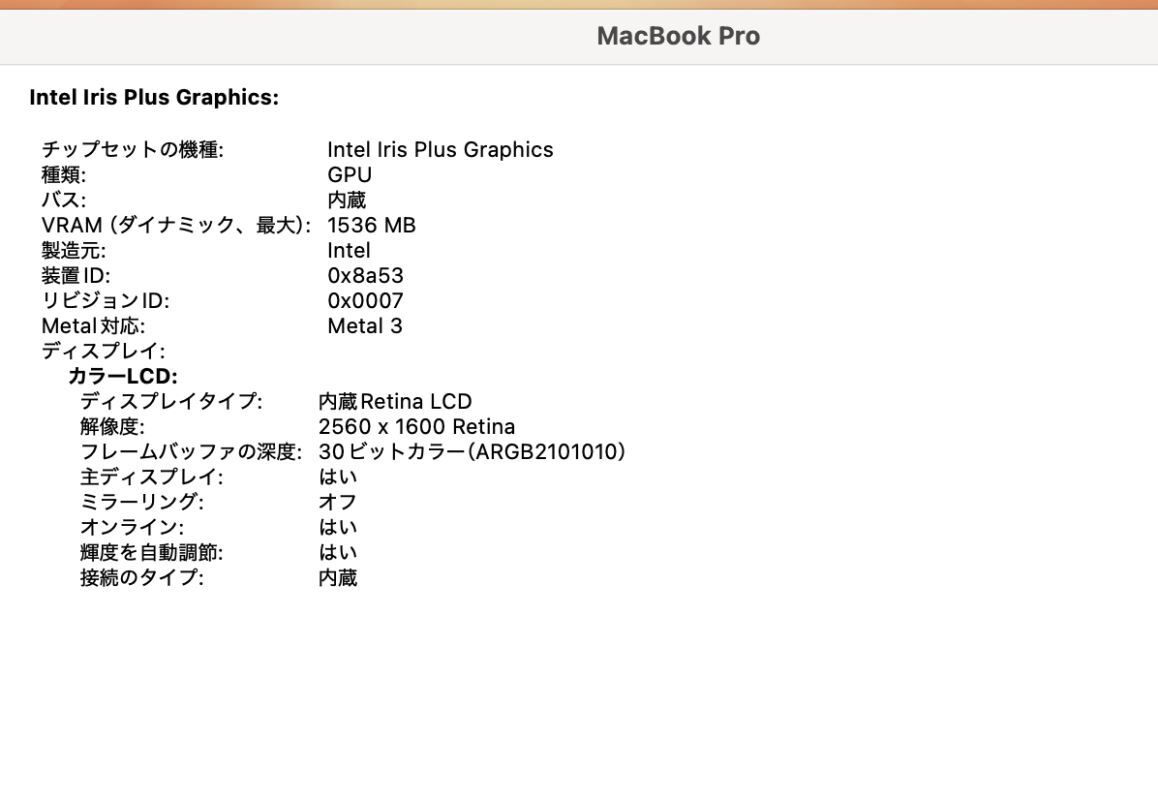Screen dimensions: 1158x800
Task: Select the リビジョンID label
Action: point(105,301)
